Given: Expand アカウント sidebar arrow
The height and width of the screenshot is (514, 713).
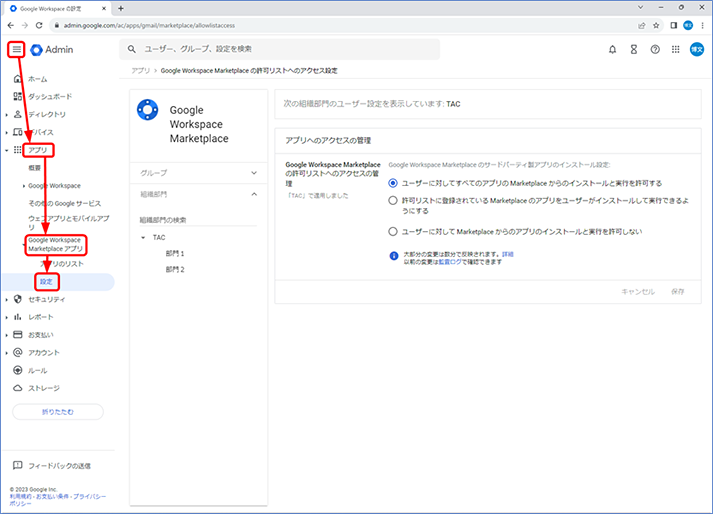Looking at the screenshot, I should [6, 353].
